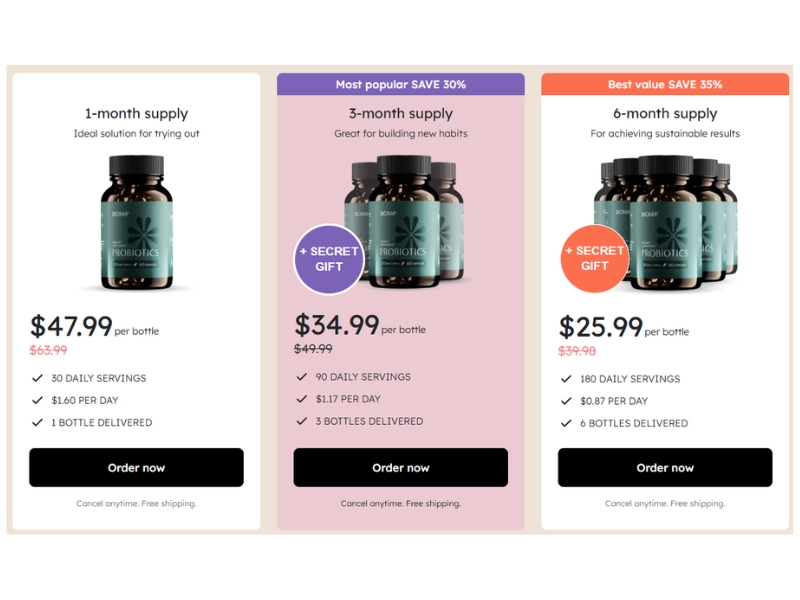Click checkmark beside 90 Daily Servings
The image size is (800, 600).
pyautogui.click(x=302, y=377)
